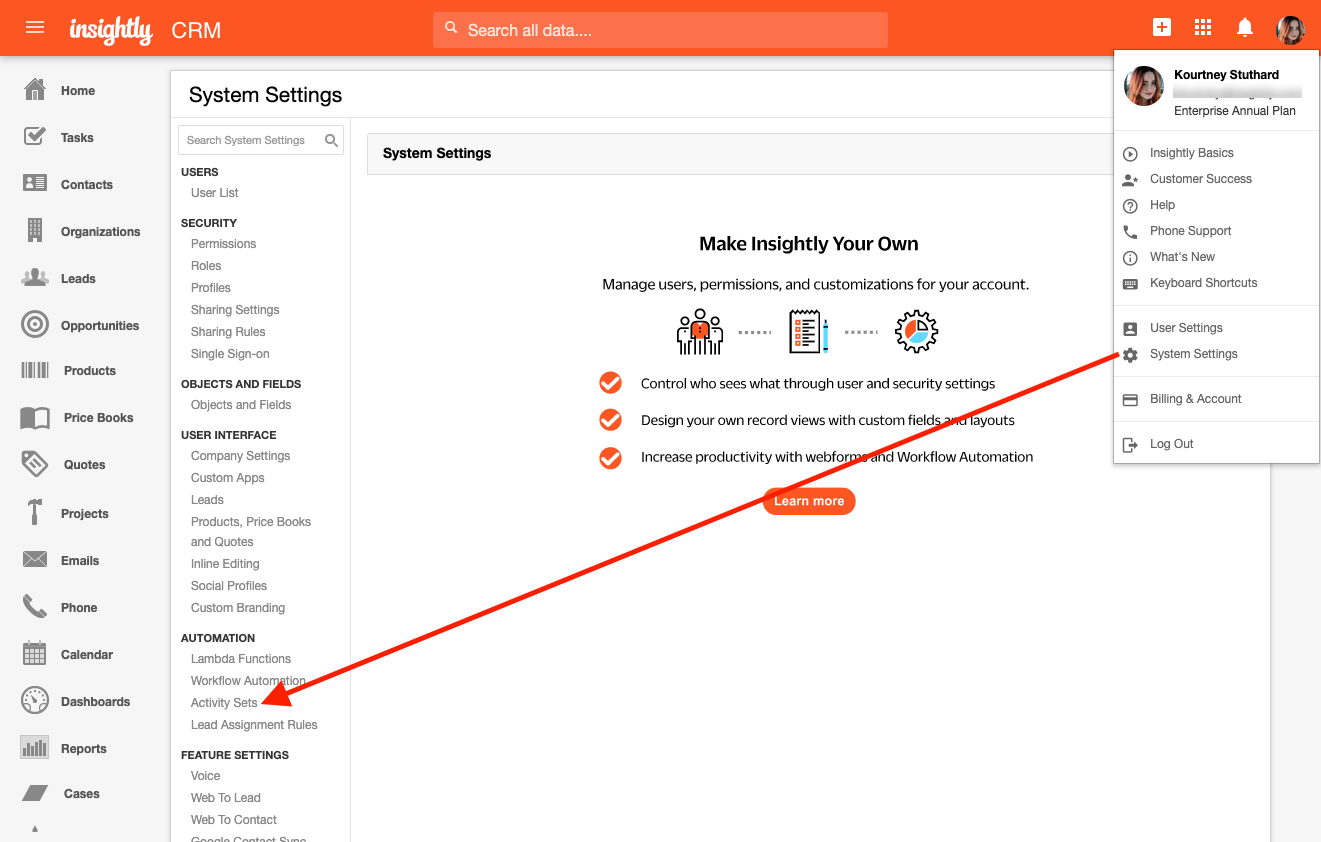Open Insightly Basics from user menu
Viewport: 1321px width, 842px height.
[1192, 153]
